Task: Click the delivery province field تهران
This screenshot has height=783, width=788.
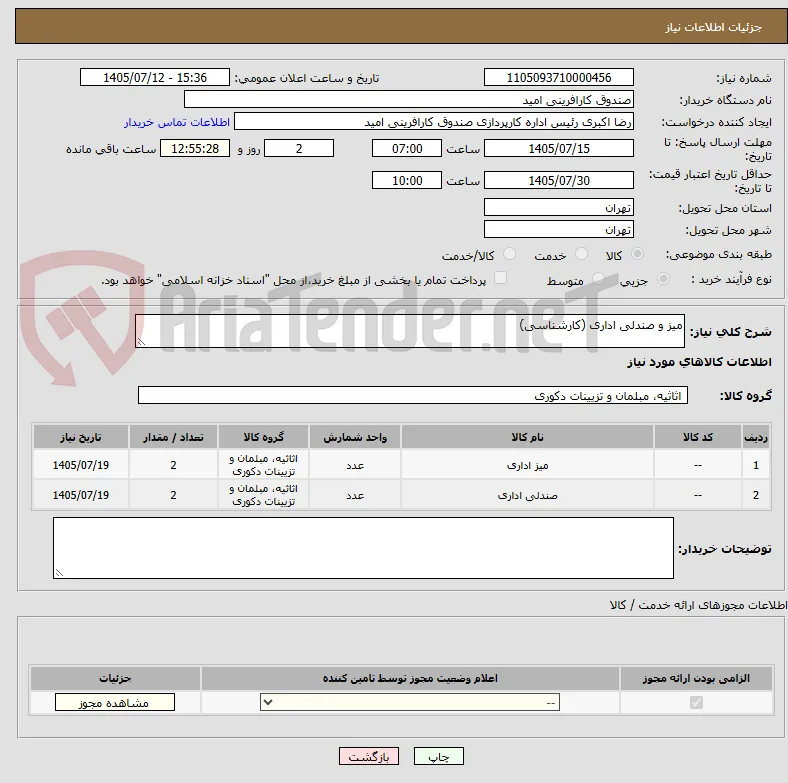Action: tap(558, 207)
